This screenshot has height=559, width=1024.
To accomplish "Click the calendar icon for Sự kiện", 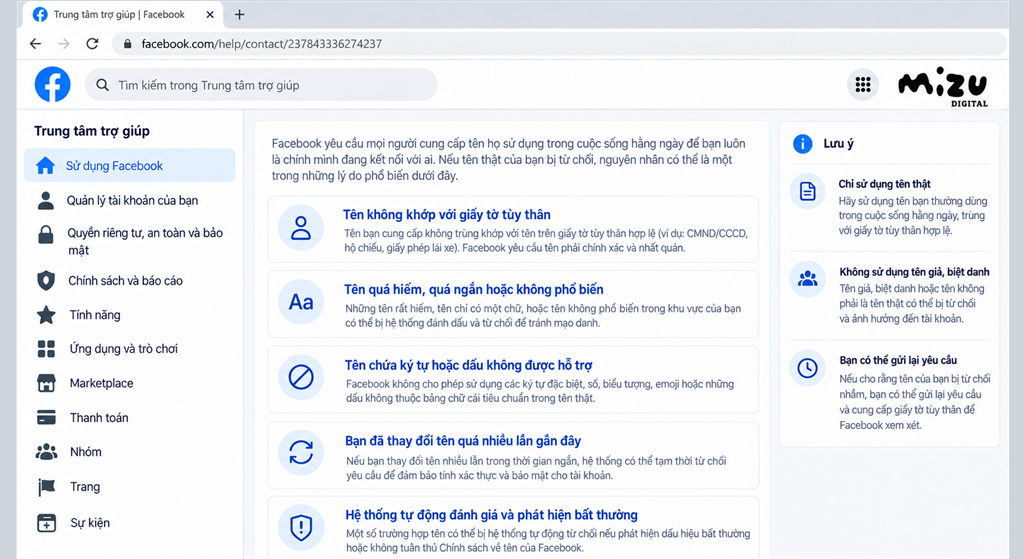I will 46,522.
